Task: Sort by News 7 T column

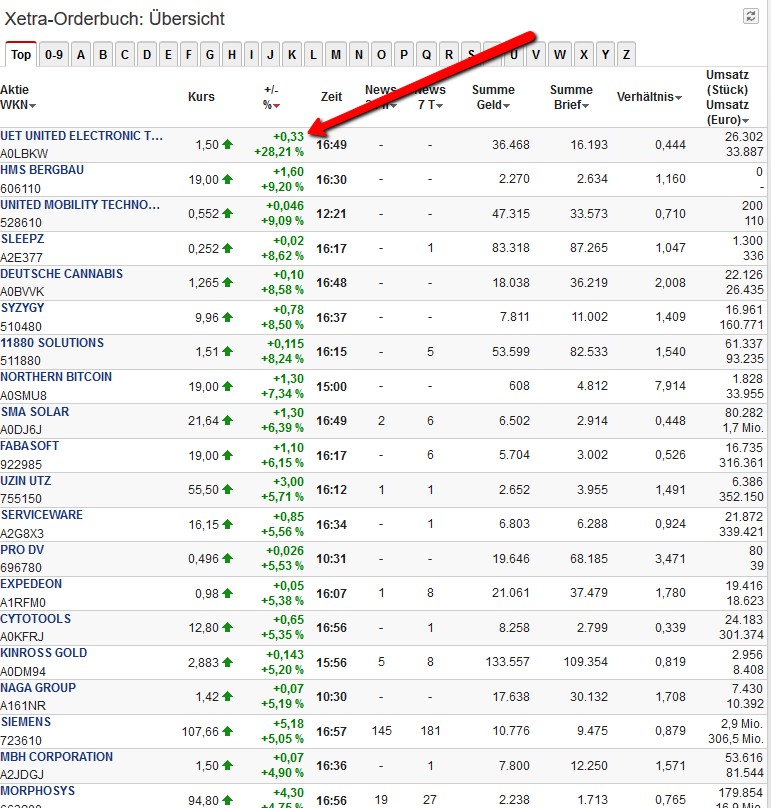Action: pyautogui.click(x=440, y=106)
